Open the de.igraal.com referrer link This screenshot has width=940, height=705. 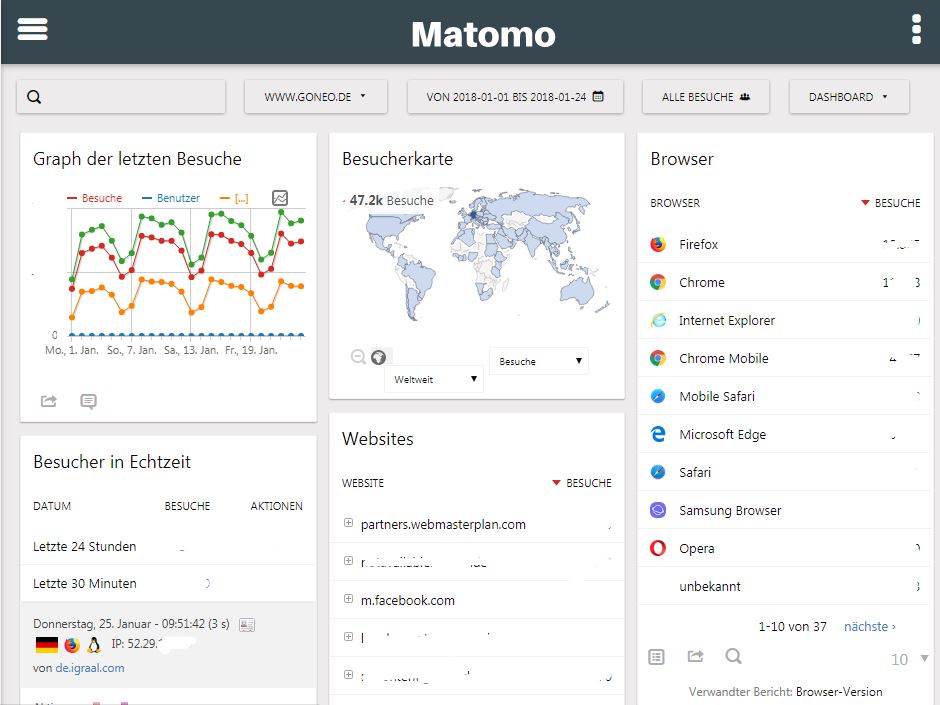coord(90,668)
